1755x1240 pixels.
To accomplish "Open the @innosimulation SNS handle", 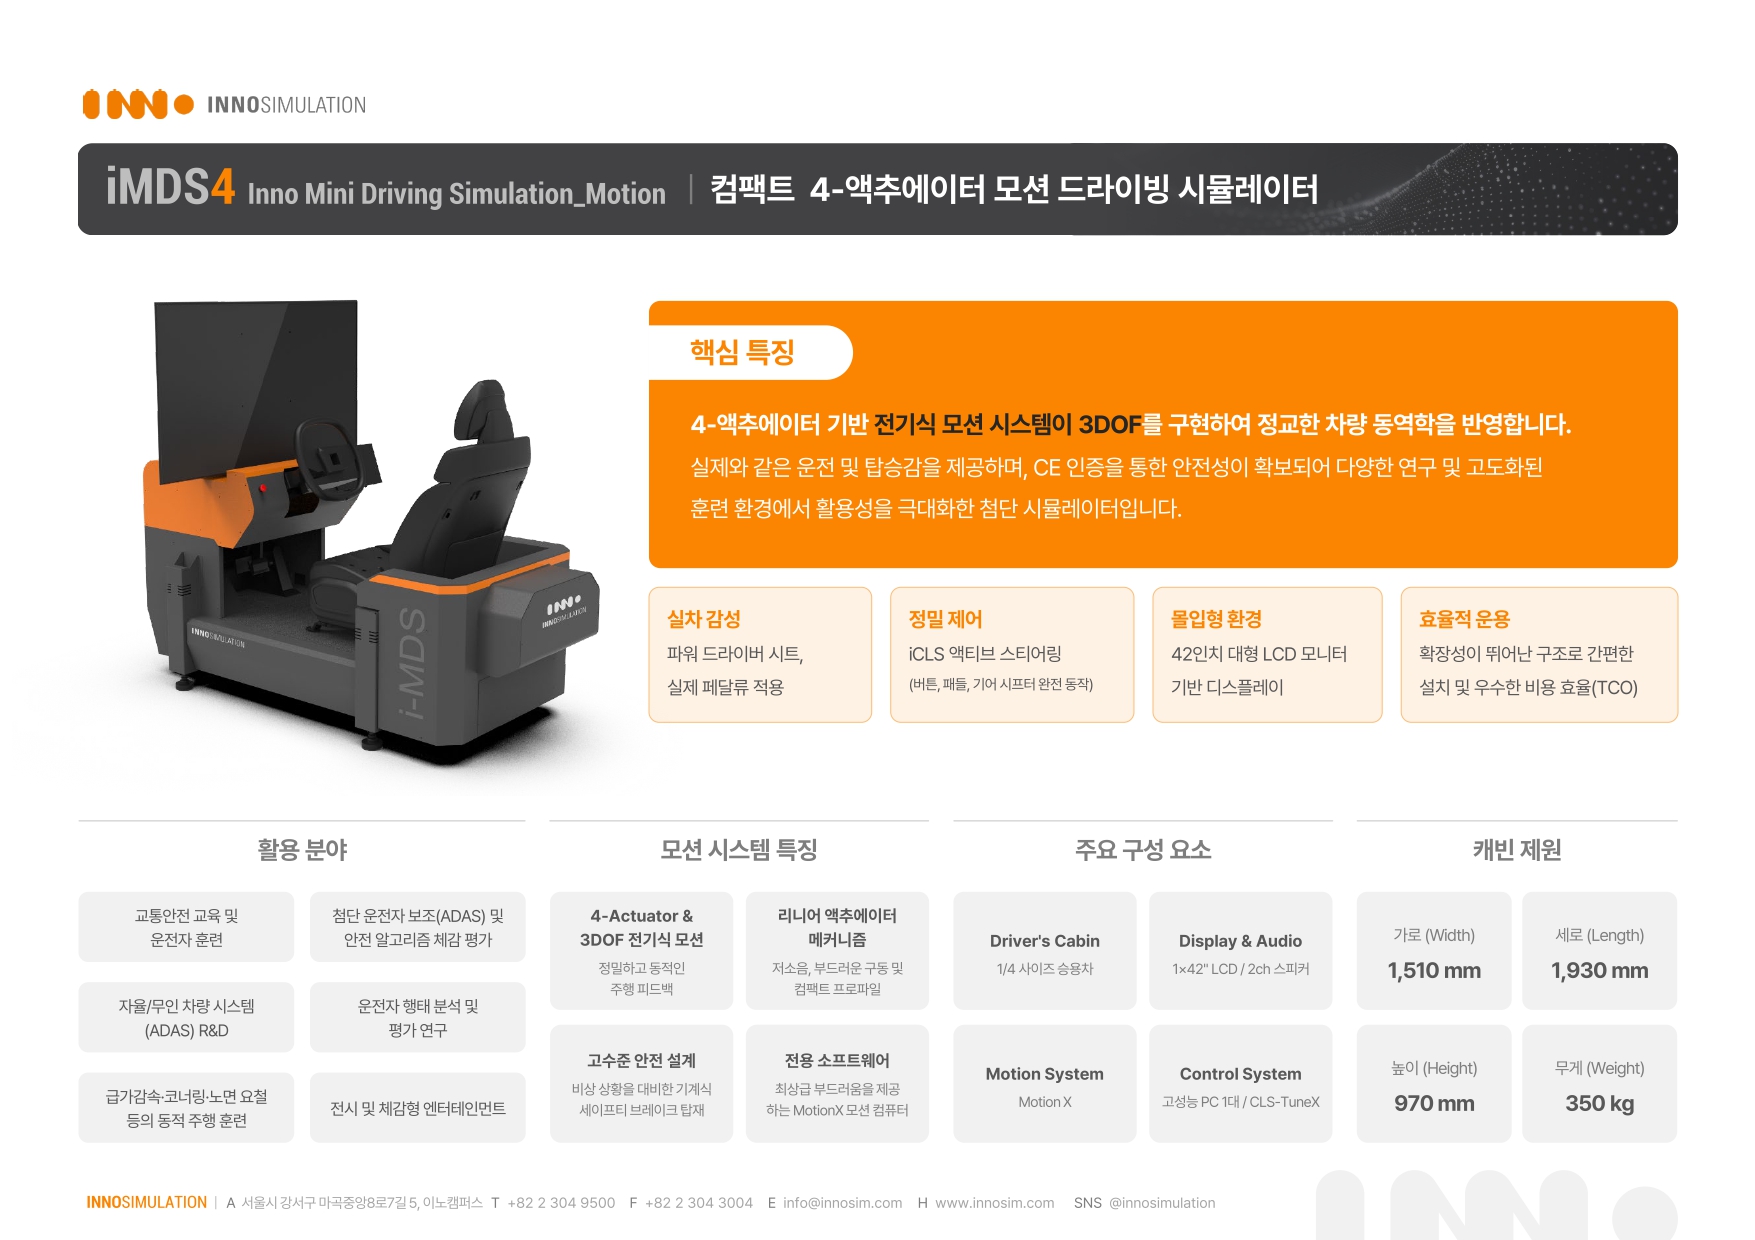I will pos(1162,1203).
